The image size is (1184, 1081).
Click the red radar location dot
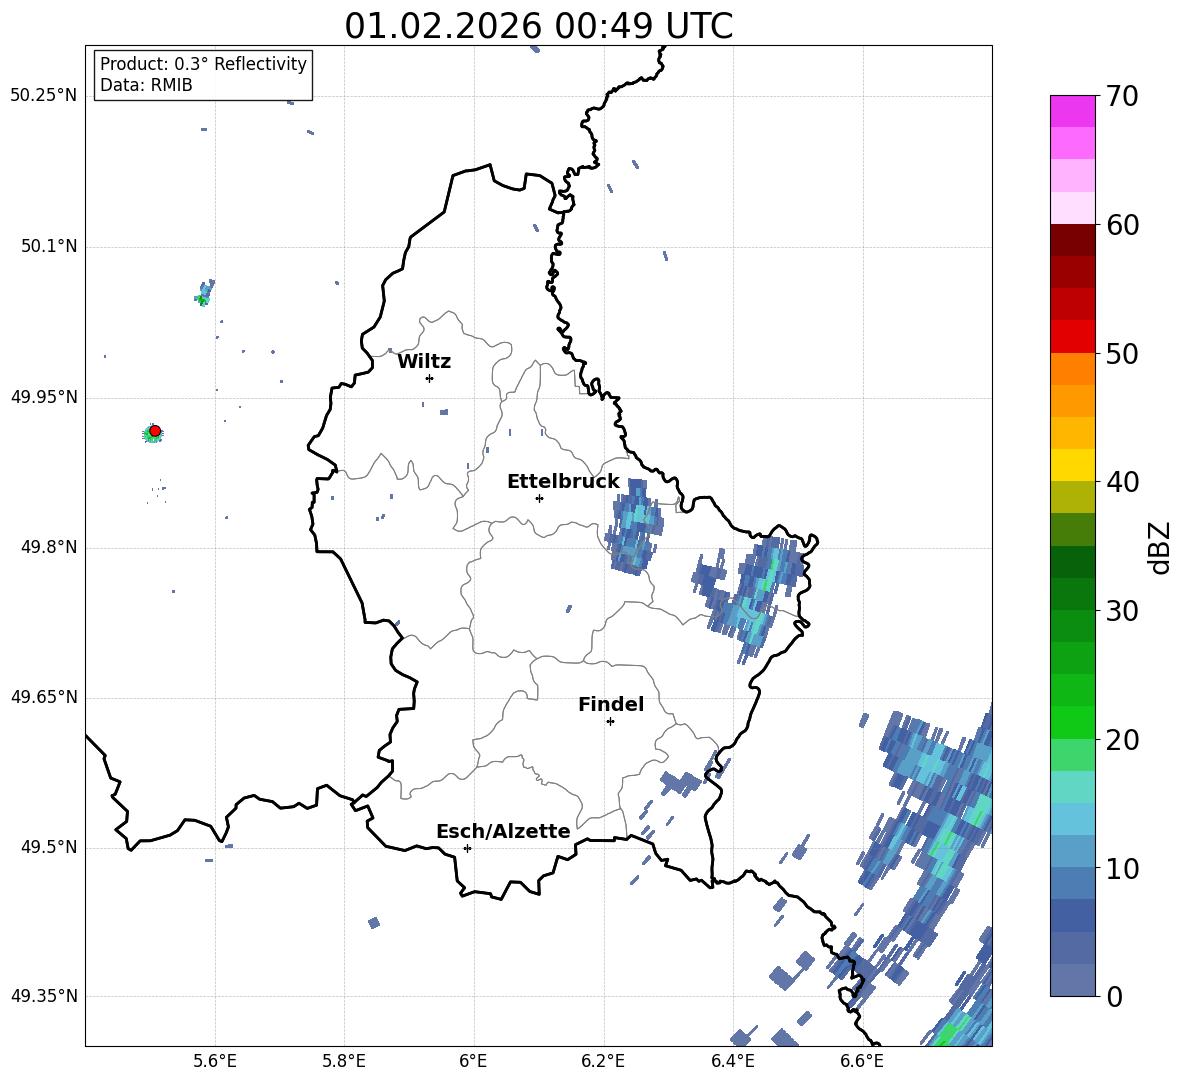pyautogui.click(x=155, y=431)
